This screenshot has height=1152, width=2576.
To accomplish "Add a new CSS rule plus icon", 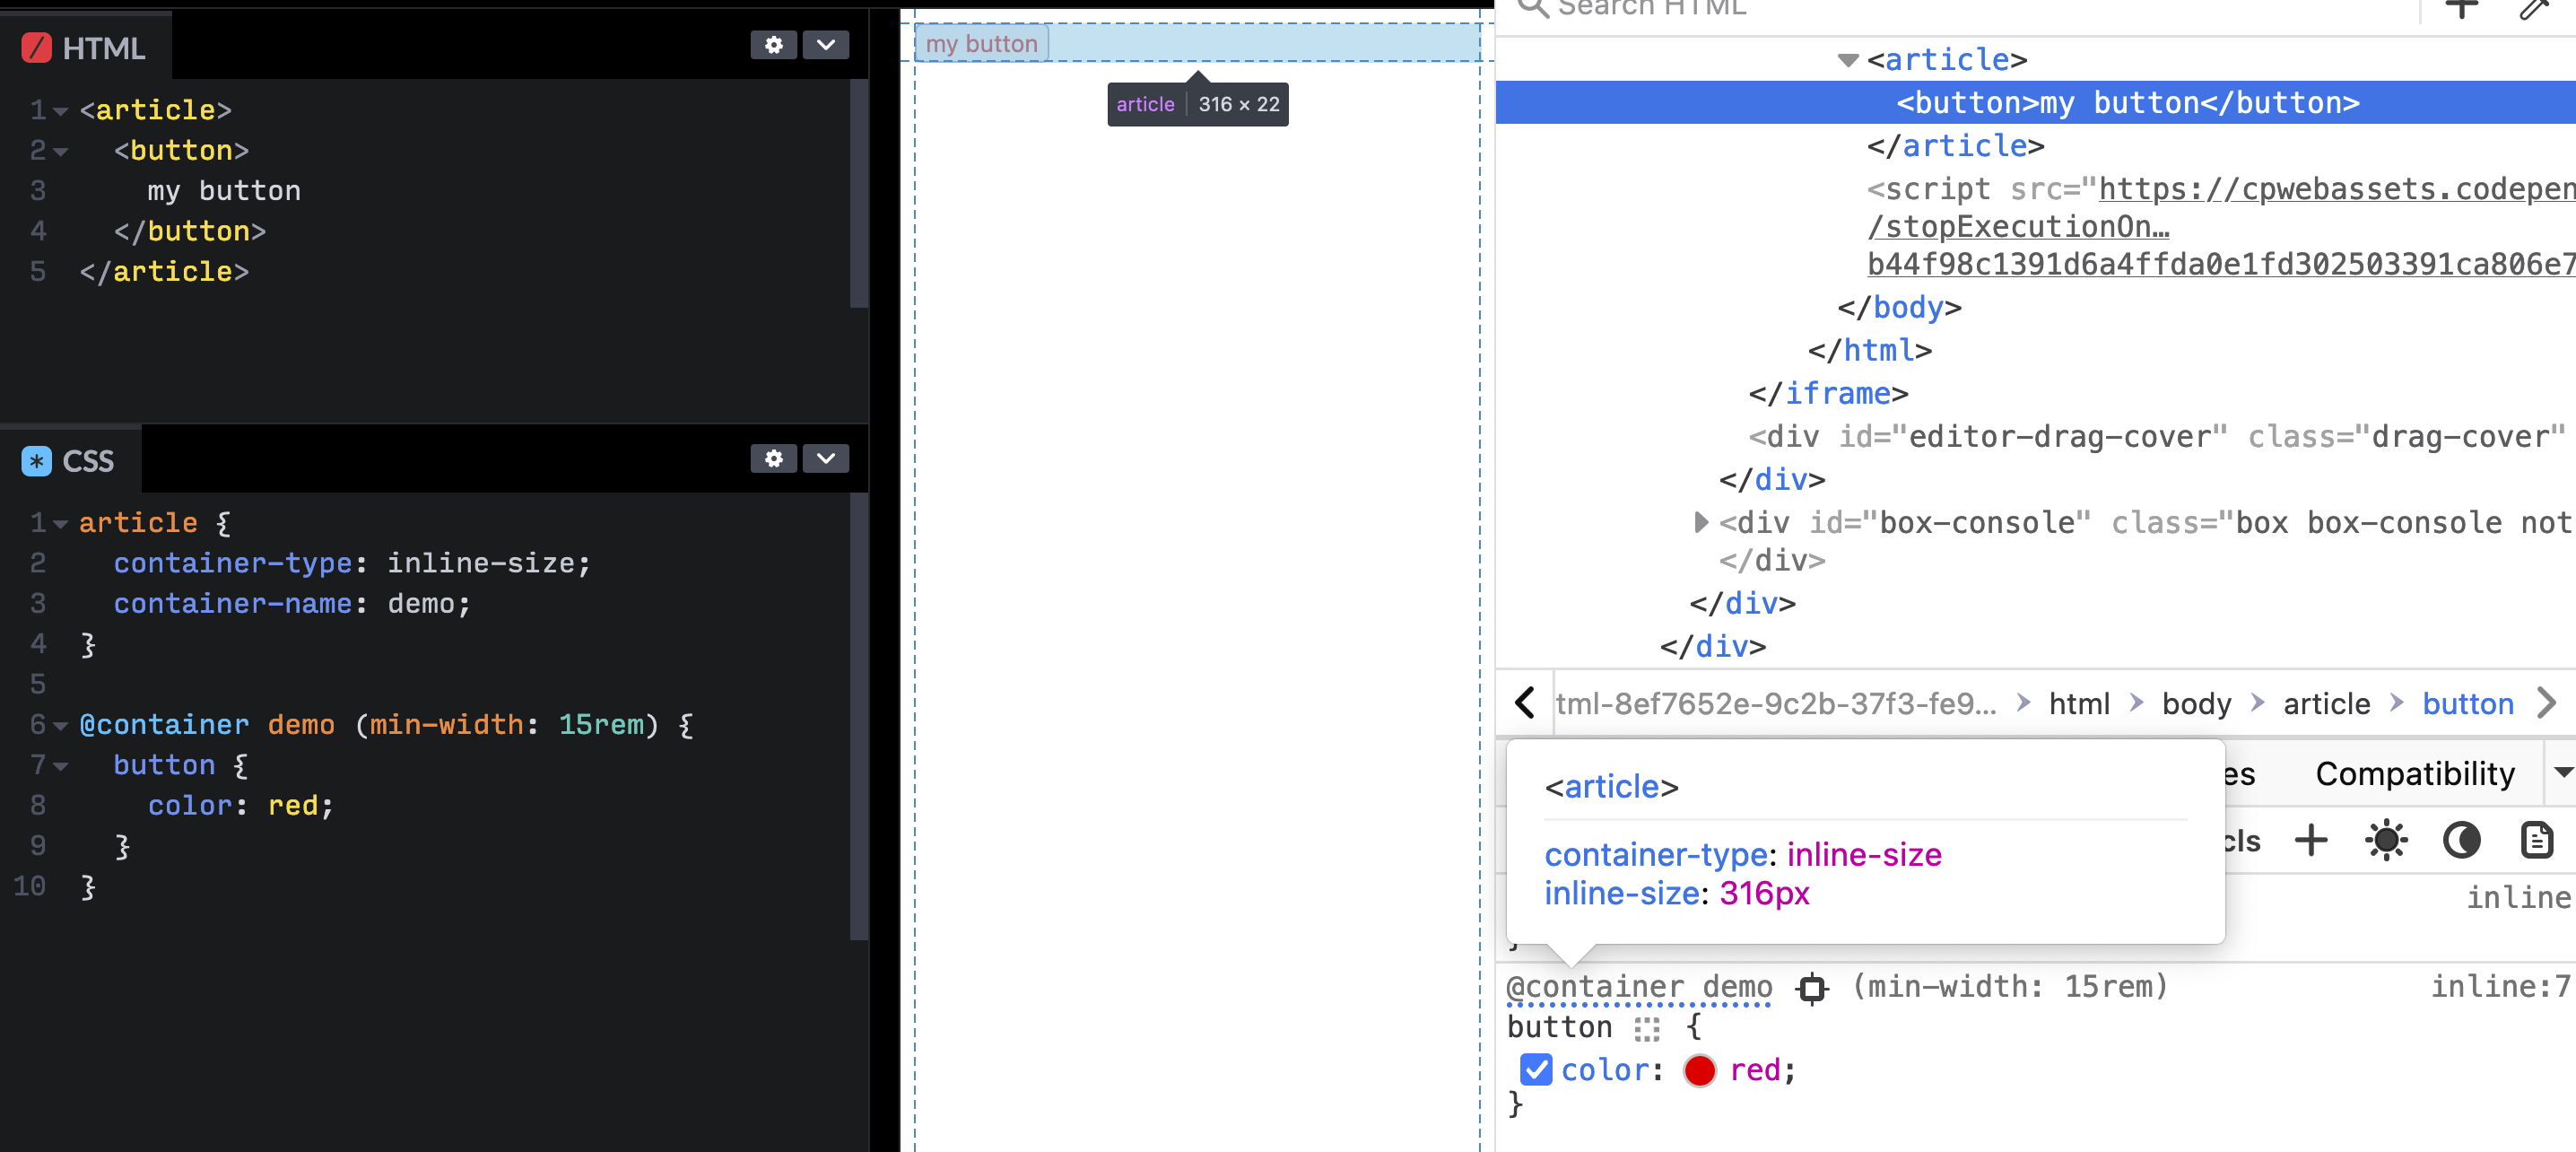I will [x=2310, y=841].
